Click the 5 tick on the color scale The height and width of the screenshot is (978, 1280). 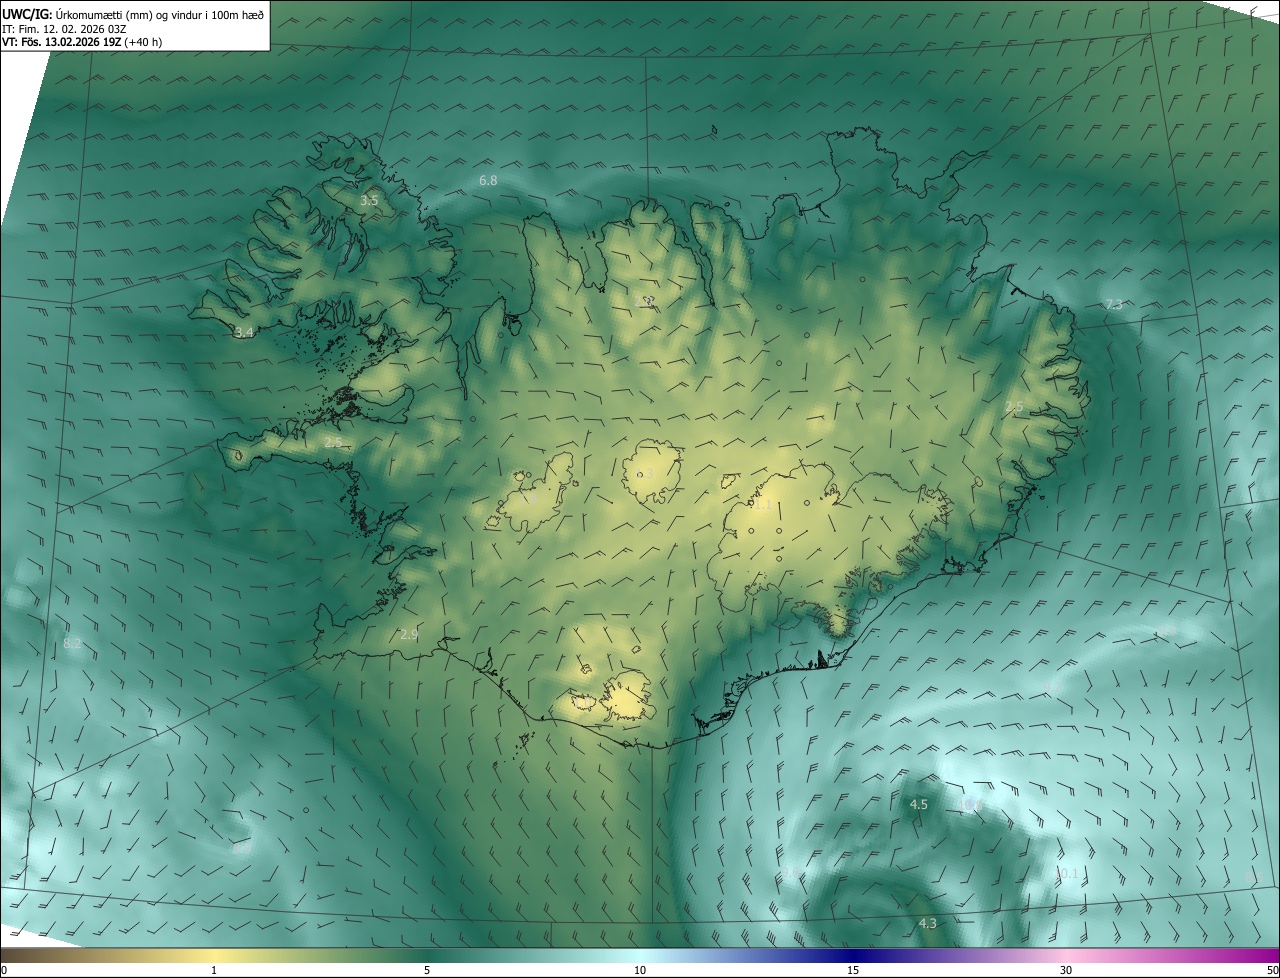427,970
